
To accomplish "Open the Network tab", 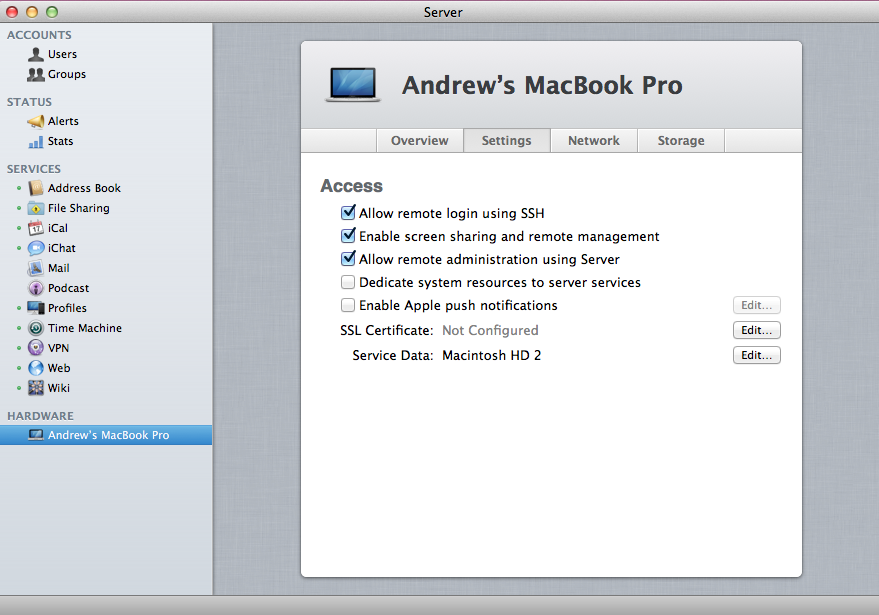I will [x=594, y=141].
